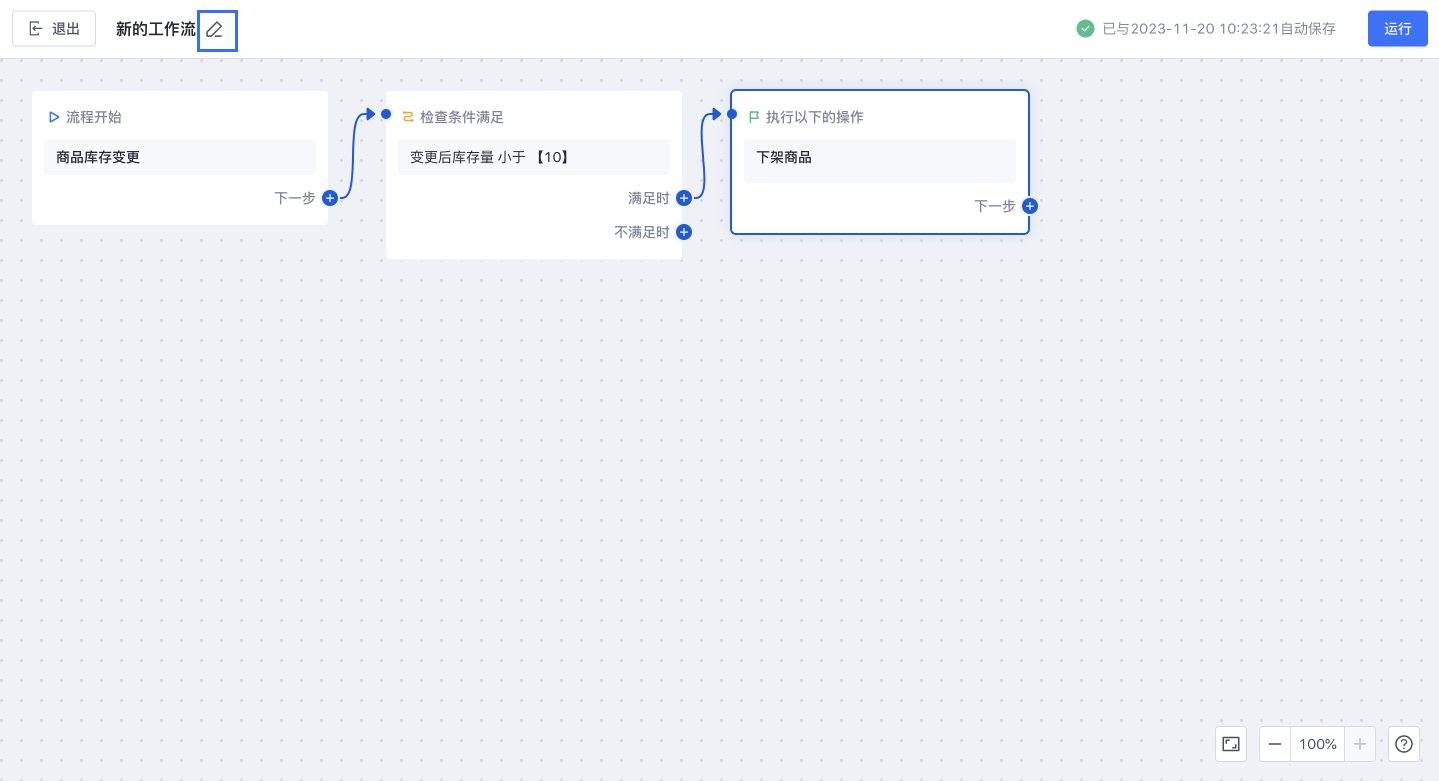Click the plus connector next to 不满足时

click(684, 232)
